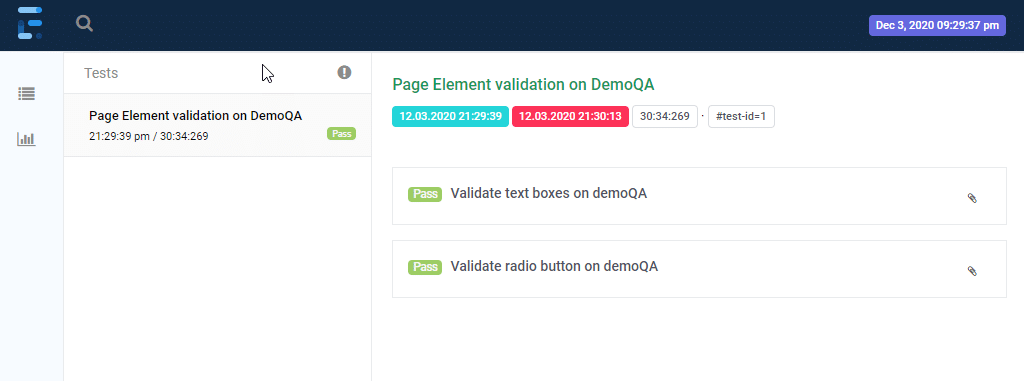This screenshot has height=381, width=1024.
Task: Click the Extent report logo icon
Action: [x=30, y=24]
